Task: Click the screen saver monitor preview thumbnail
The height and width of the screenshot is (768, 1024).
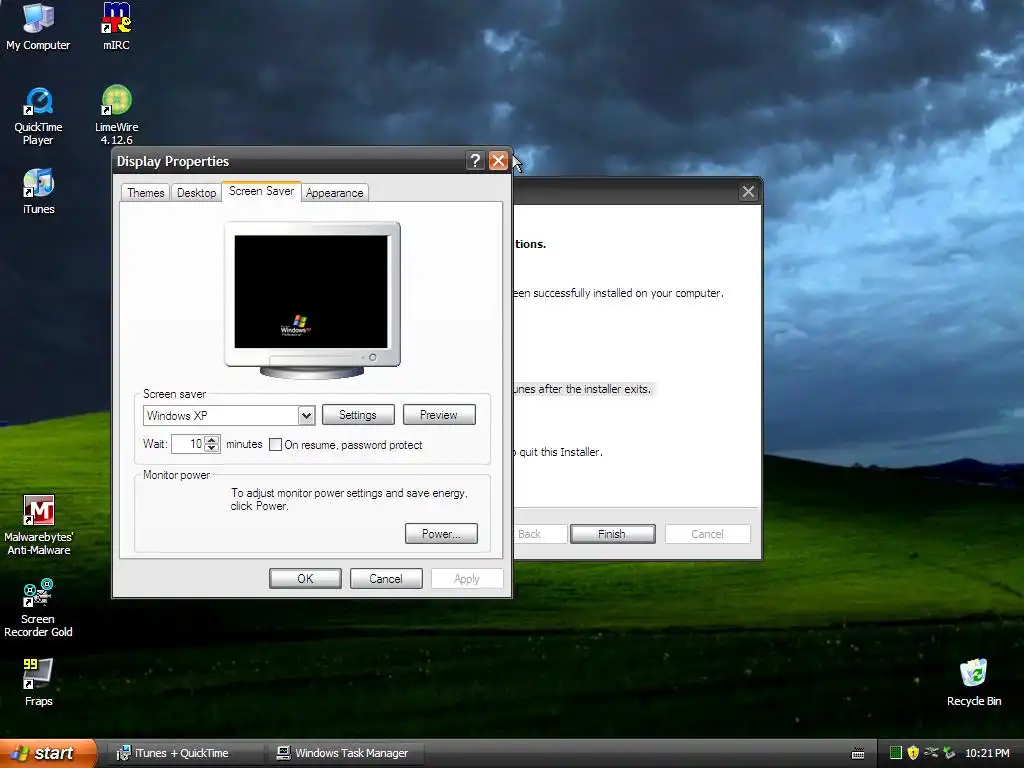Action: 312,300
